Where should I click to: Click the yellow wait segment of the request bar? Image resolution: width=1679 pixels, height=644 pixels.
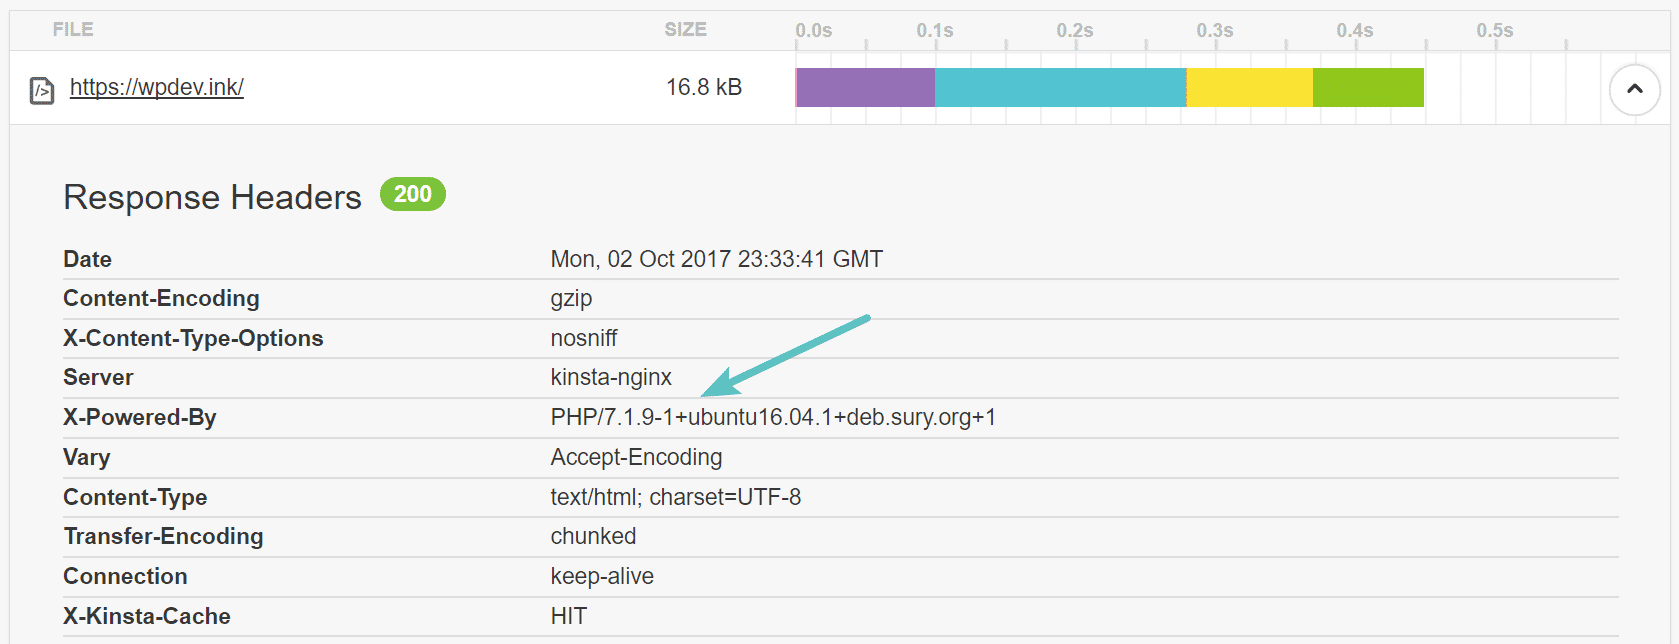pos(1248,87)
